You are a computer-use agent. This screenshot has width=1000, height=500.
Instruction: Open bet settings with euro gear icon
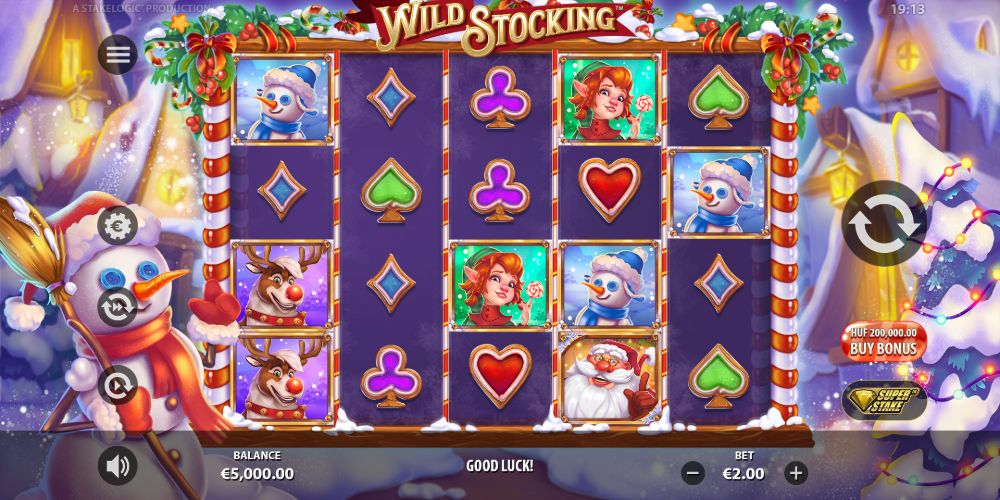pyautogui.click(x=118, y=226)
